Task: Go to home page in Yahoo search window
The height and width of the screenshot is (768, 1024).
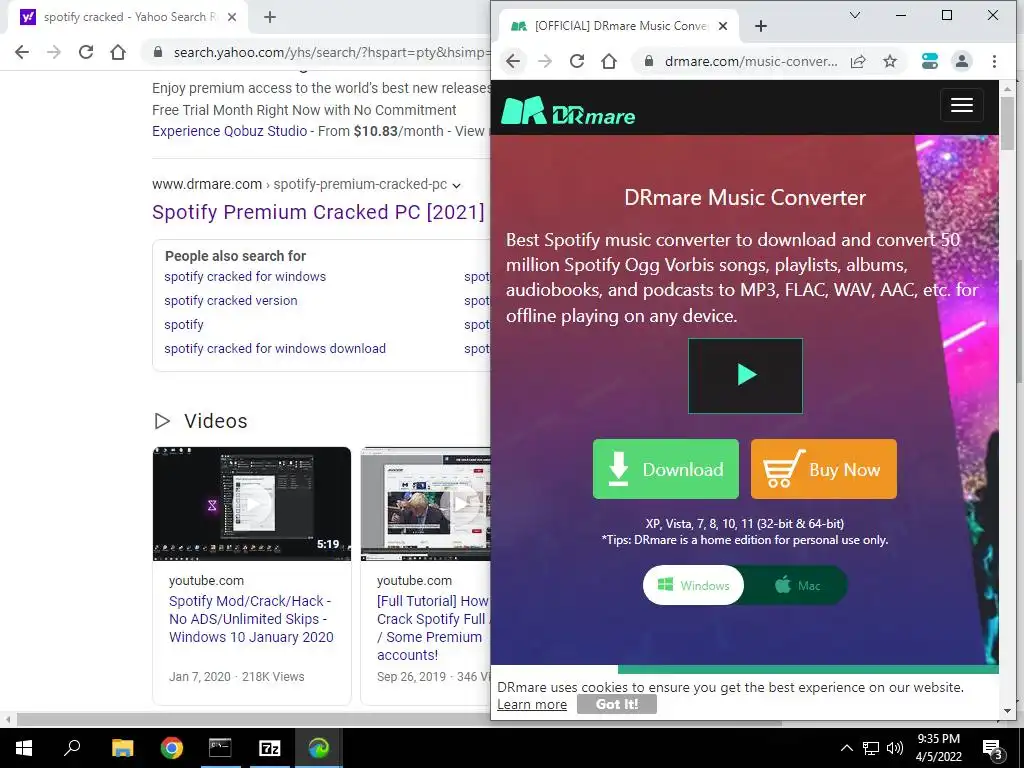Action: coord(118,52)
